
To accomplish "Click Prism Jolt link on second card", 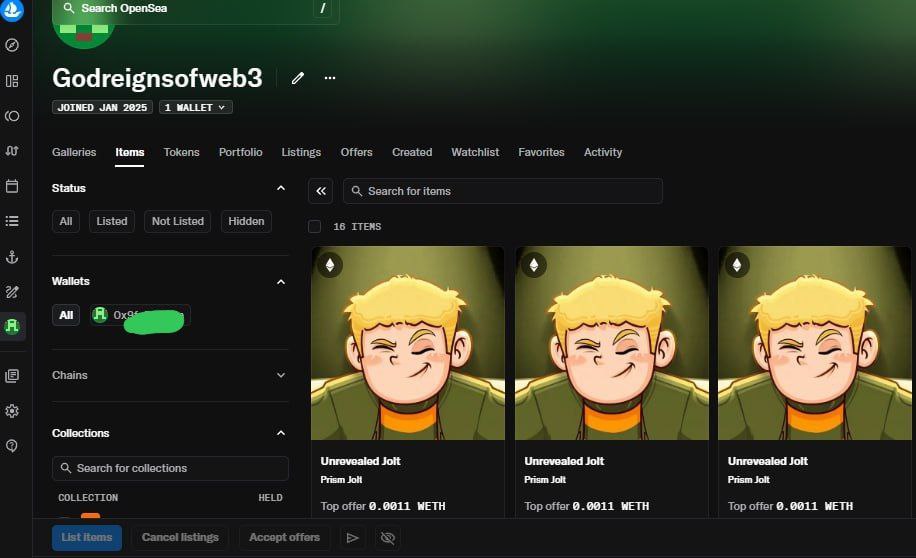I will tap(545, 480).
